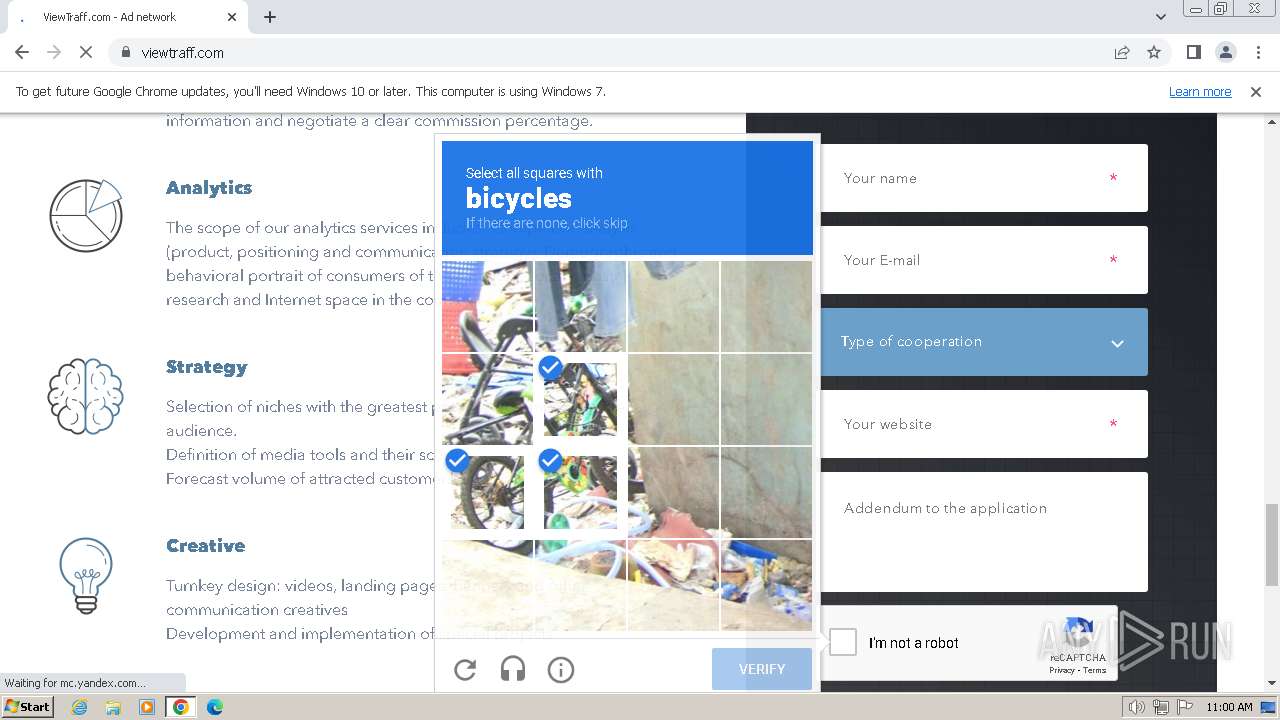The image size is (1280, 720).
Task: Open the Action Center flag icon
Action: click(x=1184, y=707)
